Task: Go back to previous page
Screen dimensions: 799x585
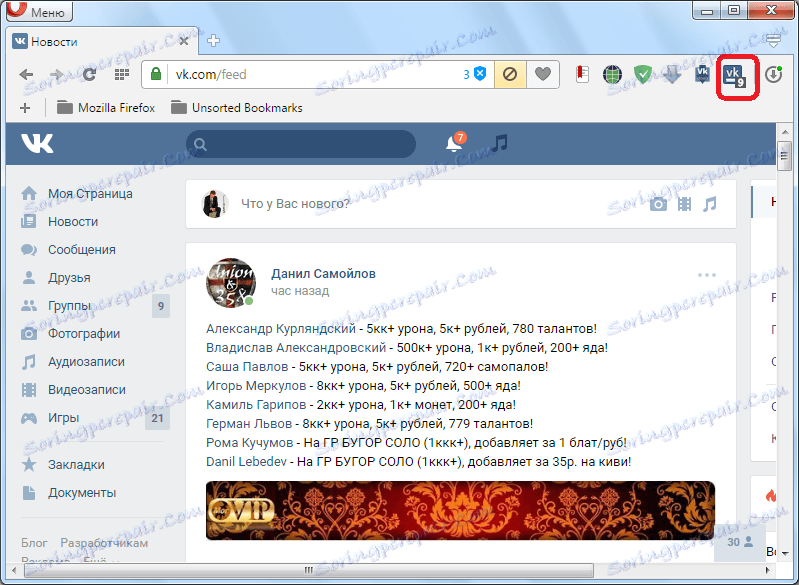Action: point(26,75)
